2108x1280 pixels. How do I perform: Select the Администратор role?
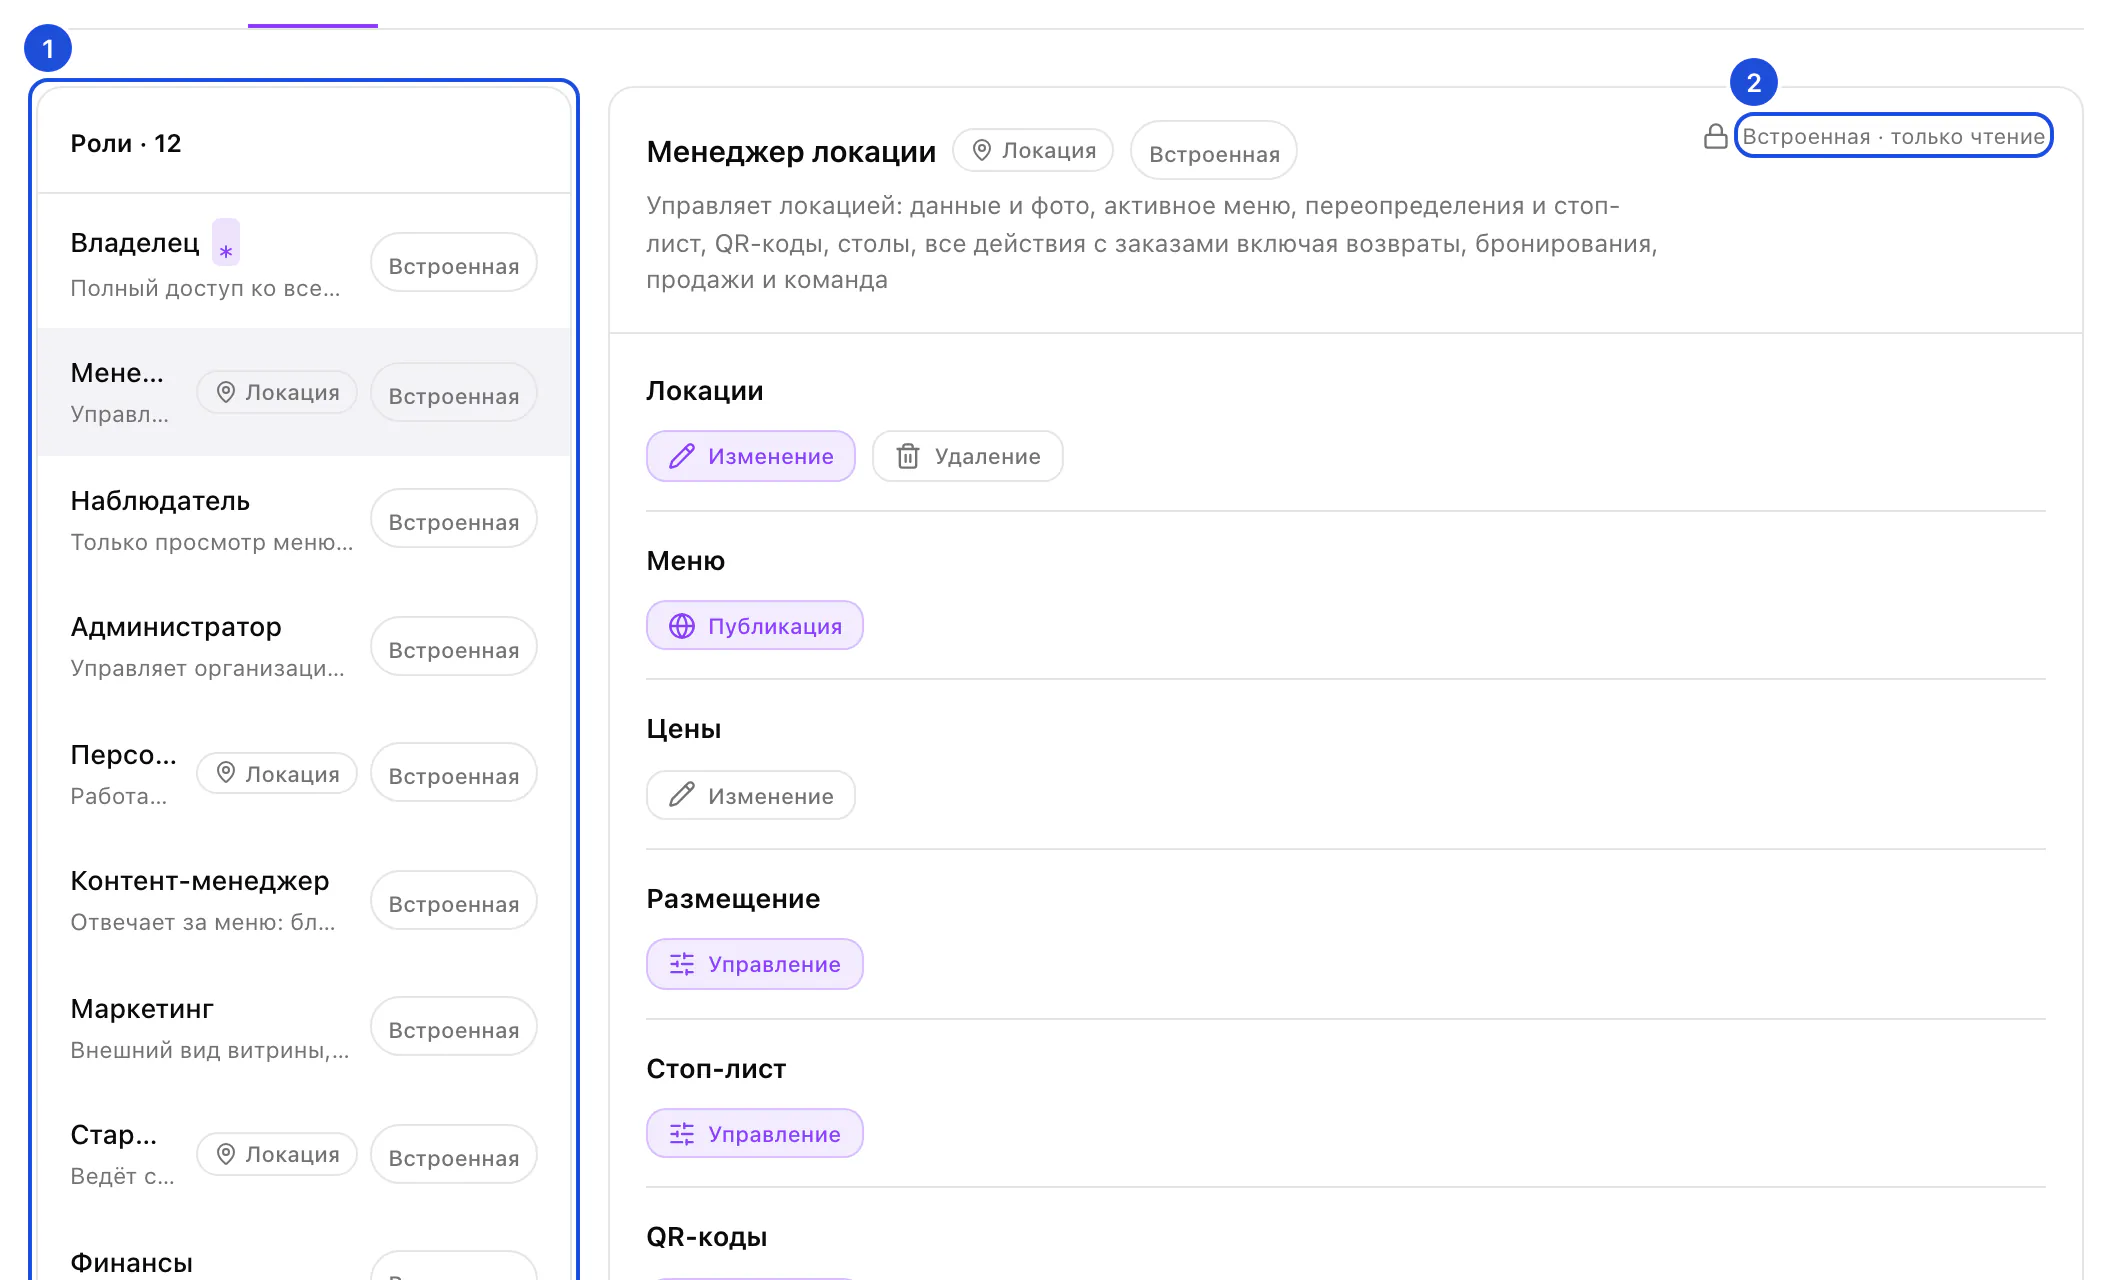point(304,646)
